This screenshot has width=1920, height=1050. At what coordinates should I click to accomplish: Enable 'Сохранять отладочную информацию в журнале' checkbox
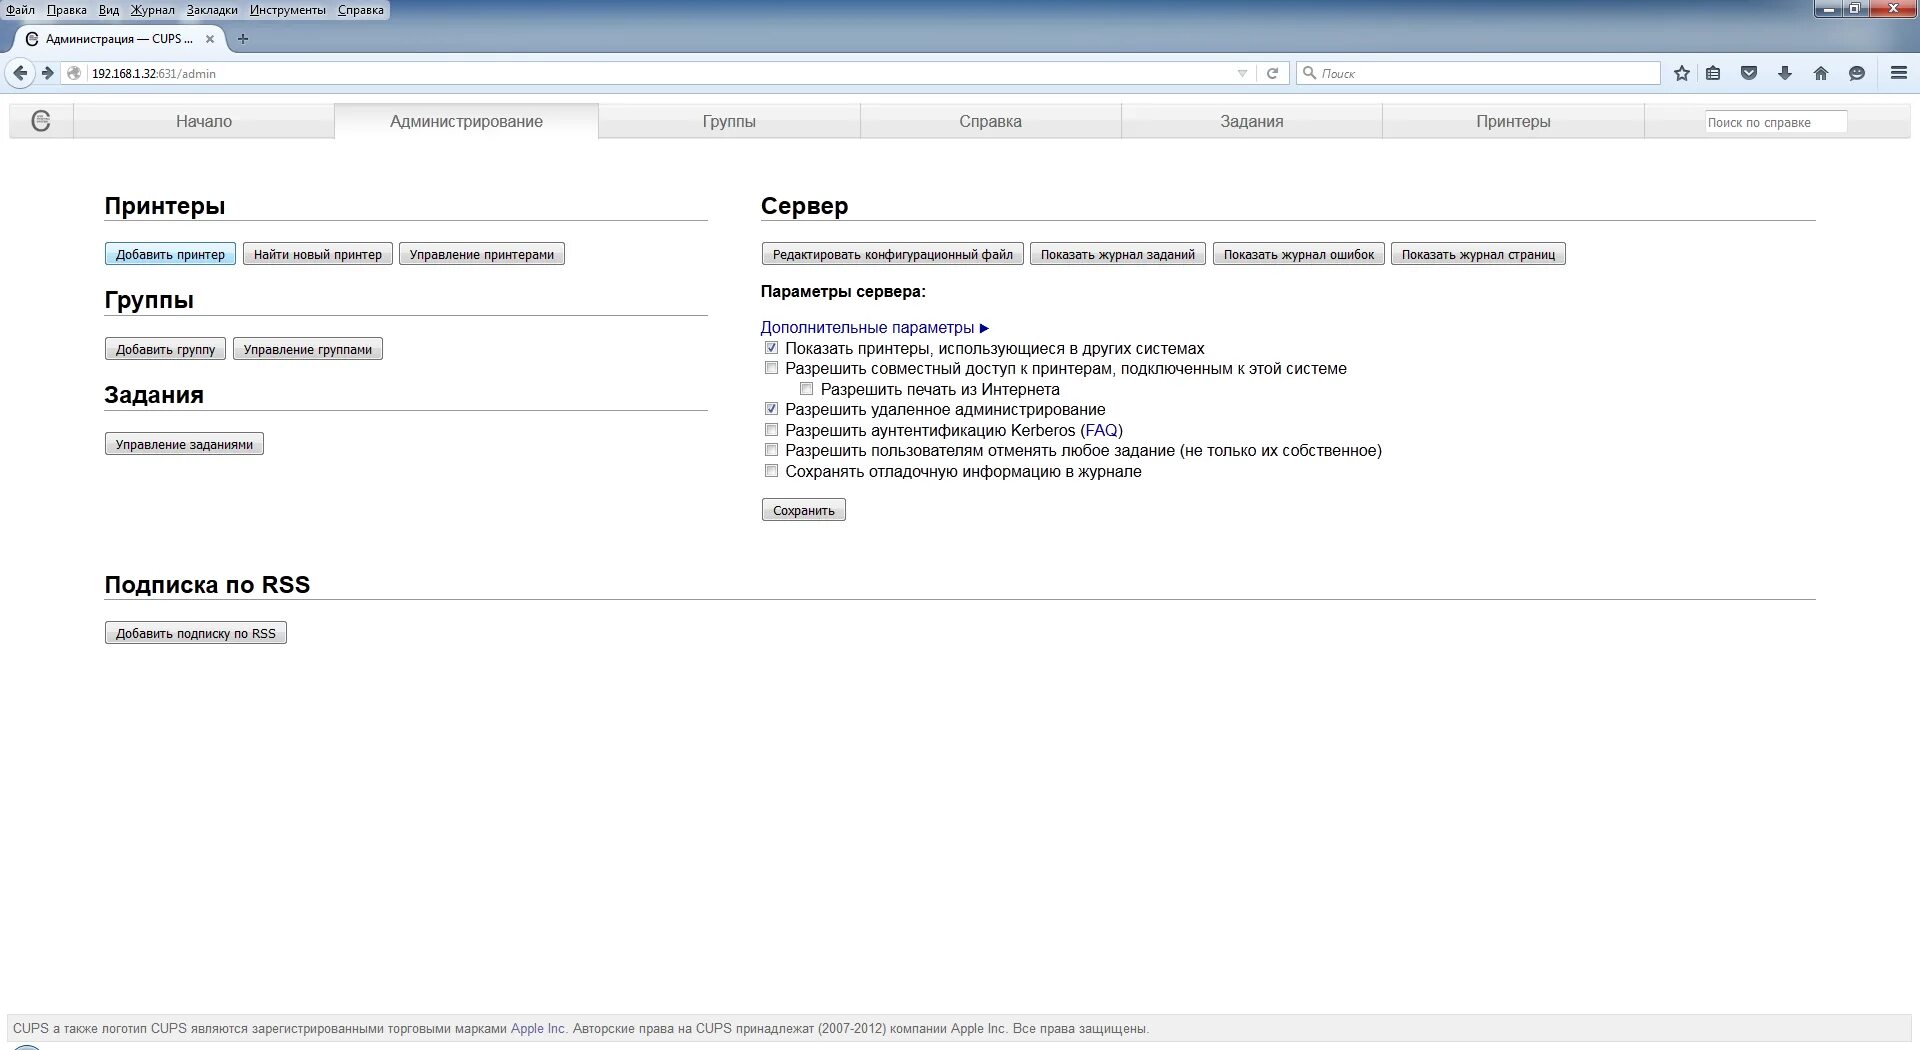tap(771, 471)
